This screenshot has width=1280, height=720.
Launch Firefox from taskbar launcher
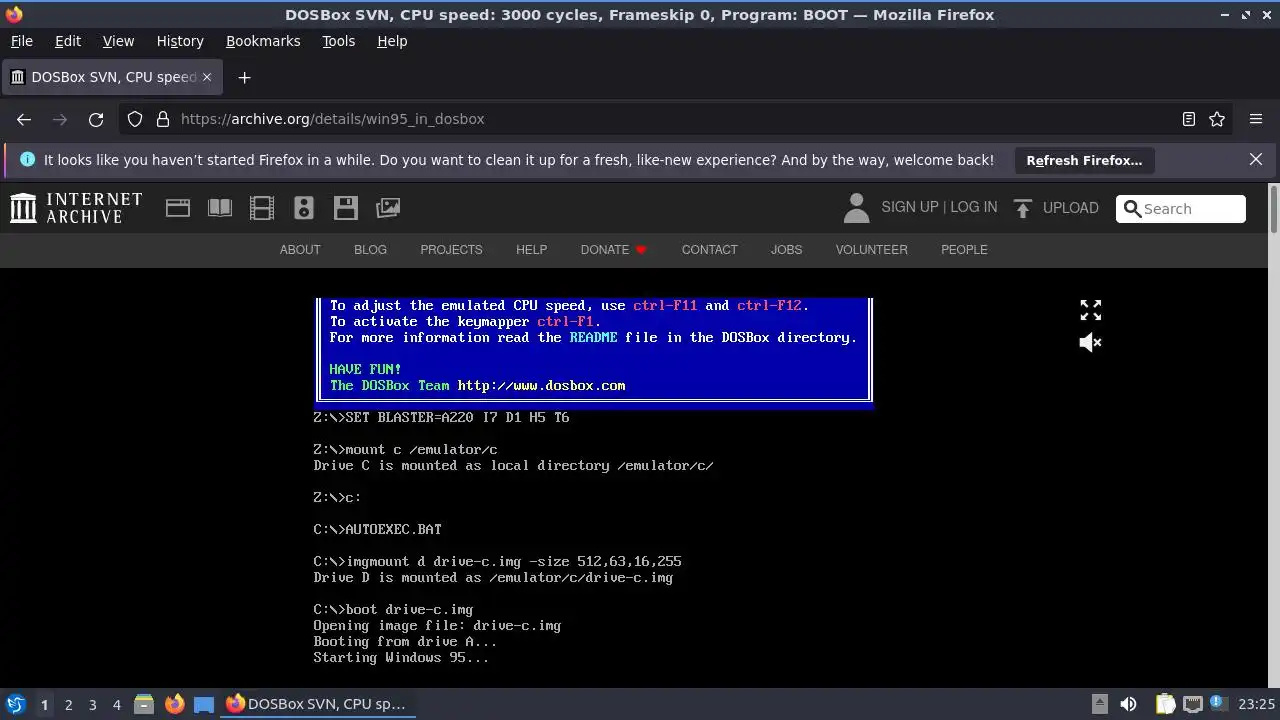click(174, 704)
